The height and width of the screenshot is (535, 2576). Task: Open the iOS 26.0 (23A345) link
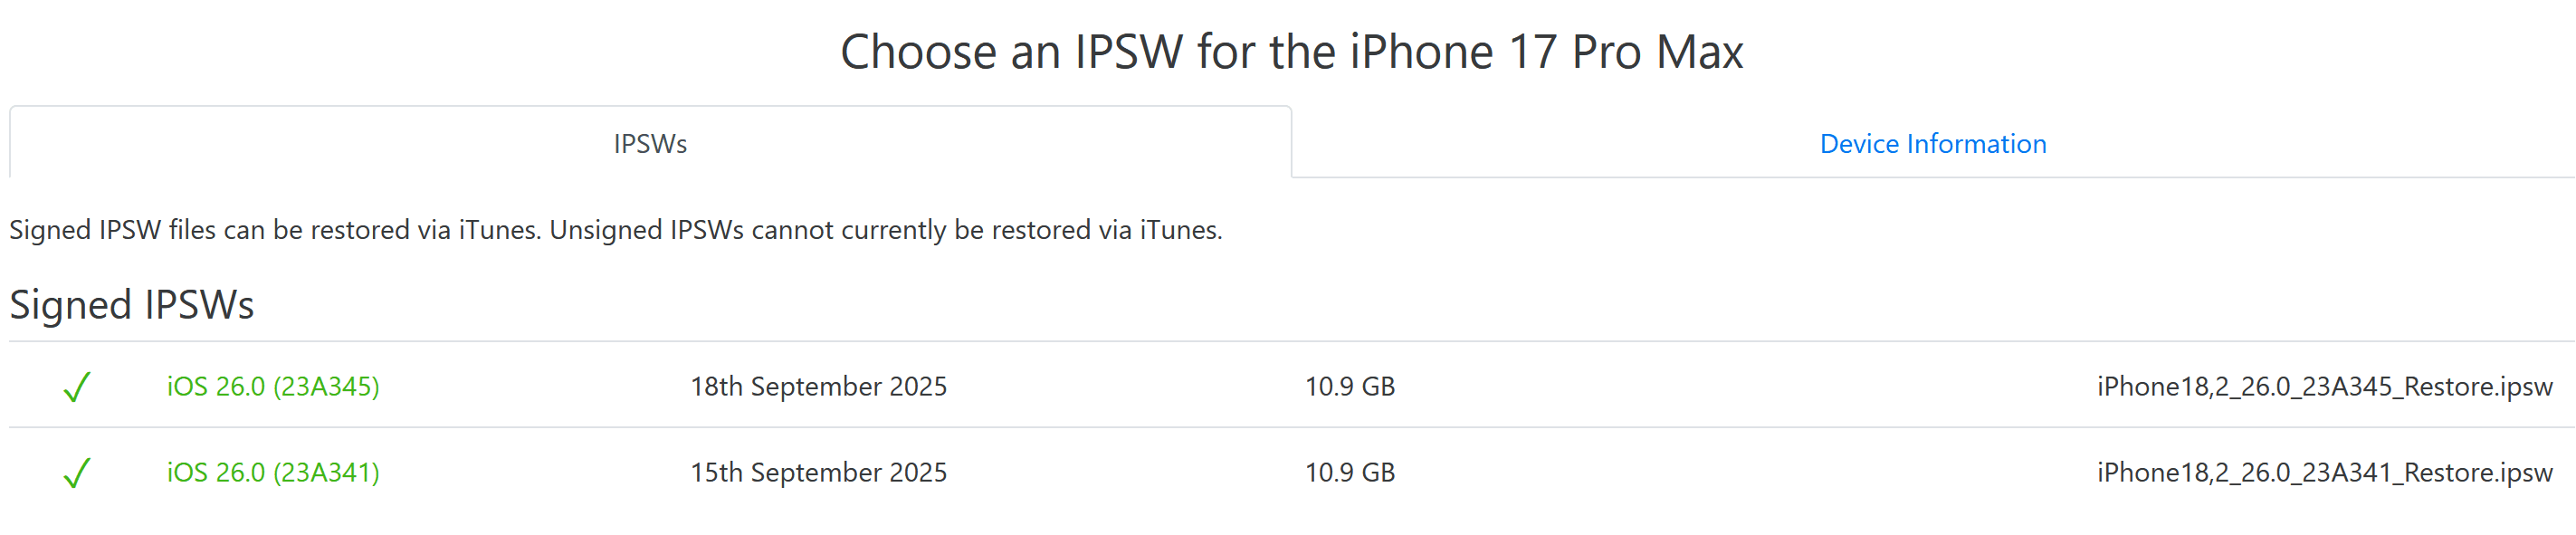pos(273,387)
